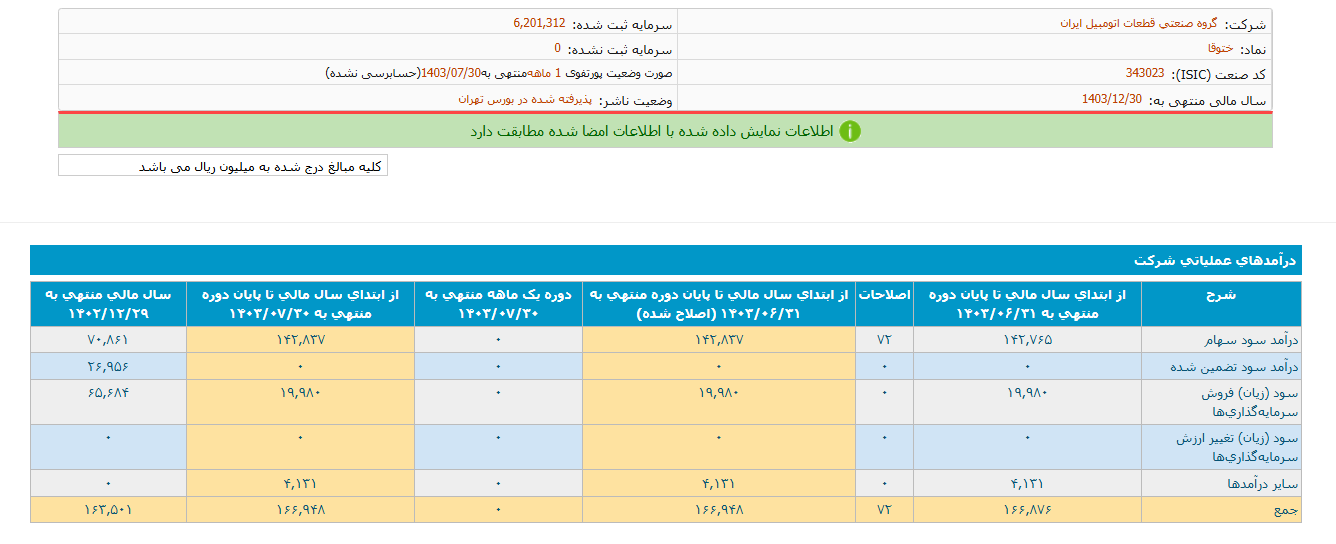Viewport: 1336px width, 544px height.
Task: Click banner text 'اطلاعات نمایش داده شده با اطلاعات امضا شده مطابقت دارد'
Action: 652,131
